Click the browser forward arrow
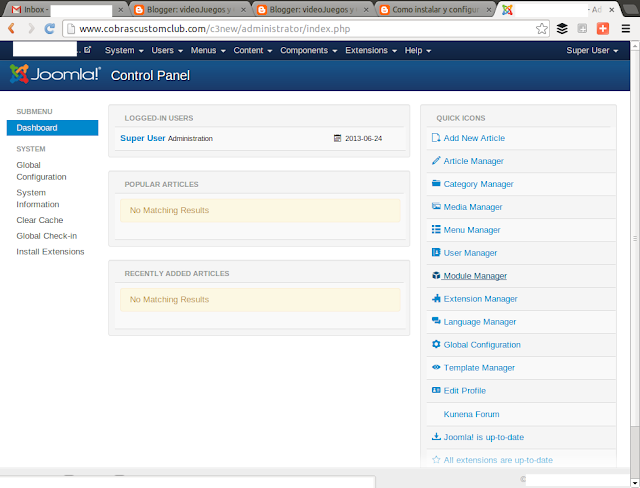This screenshot has width=640, height=488. coord(31,28)
